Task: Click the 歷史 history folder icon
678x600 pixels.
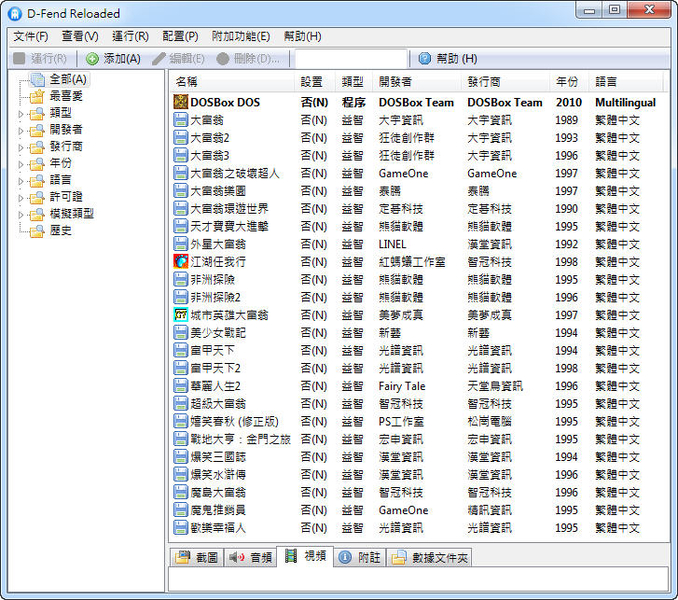Action: pos(37,230)
